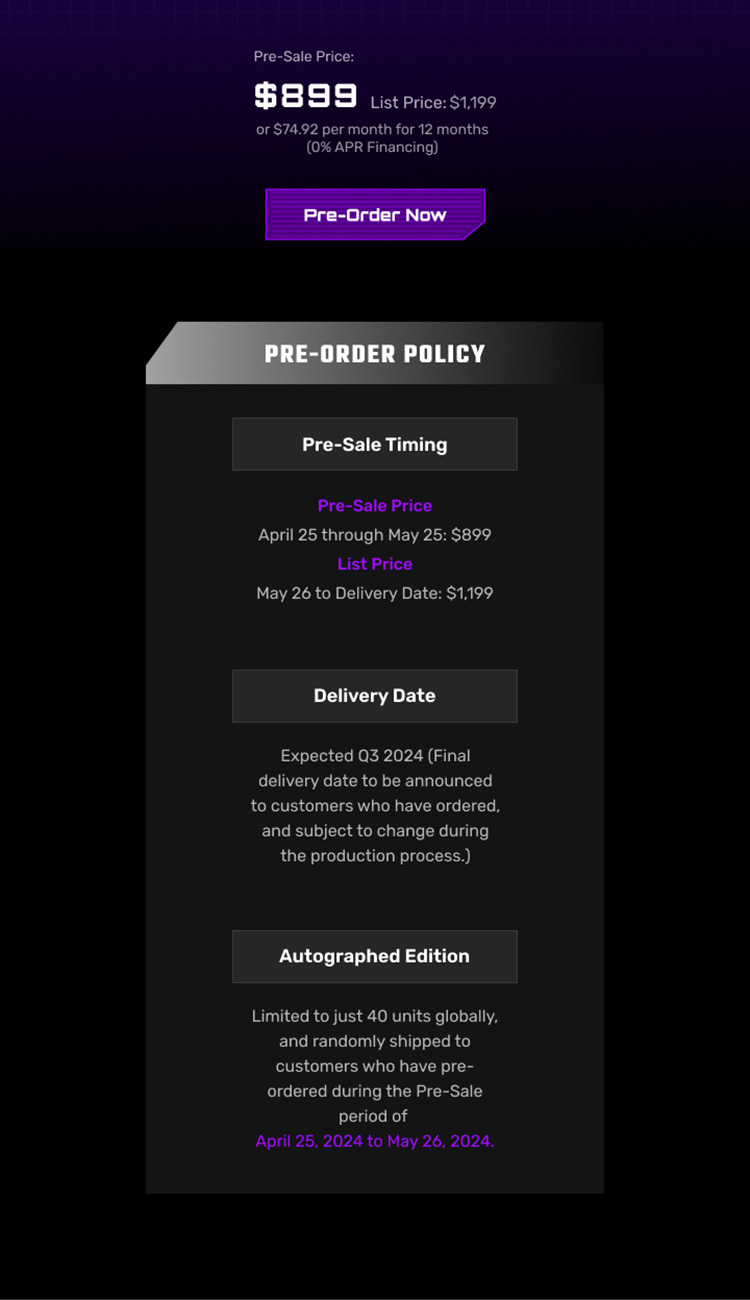Select the $74.92 per month financing text

372,129
